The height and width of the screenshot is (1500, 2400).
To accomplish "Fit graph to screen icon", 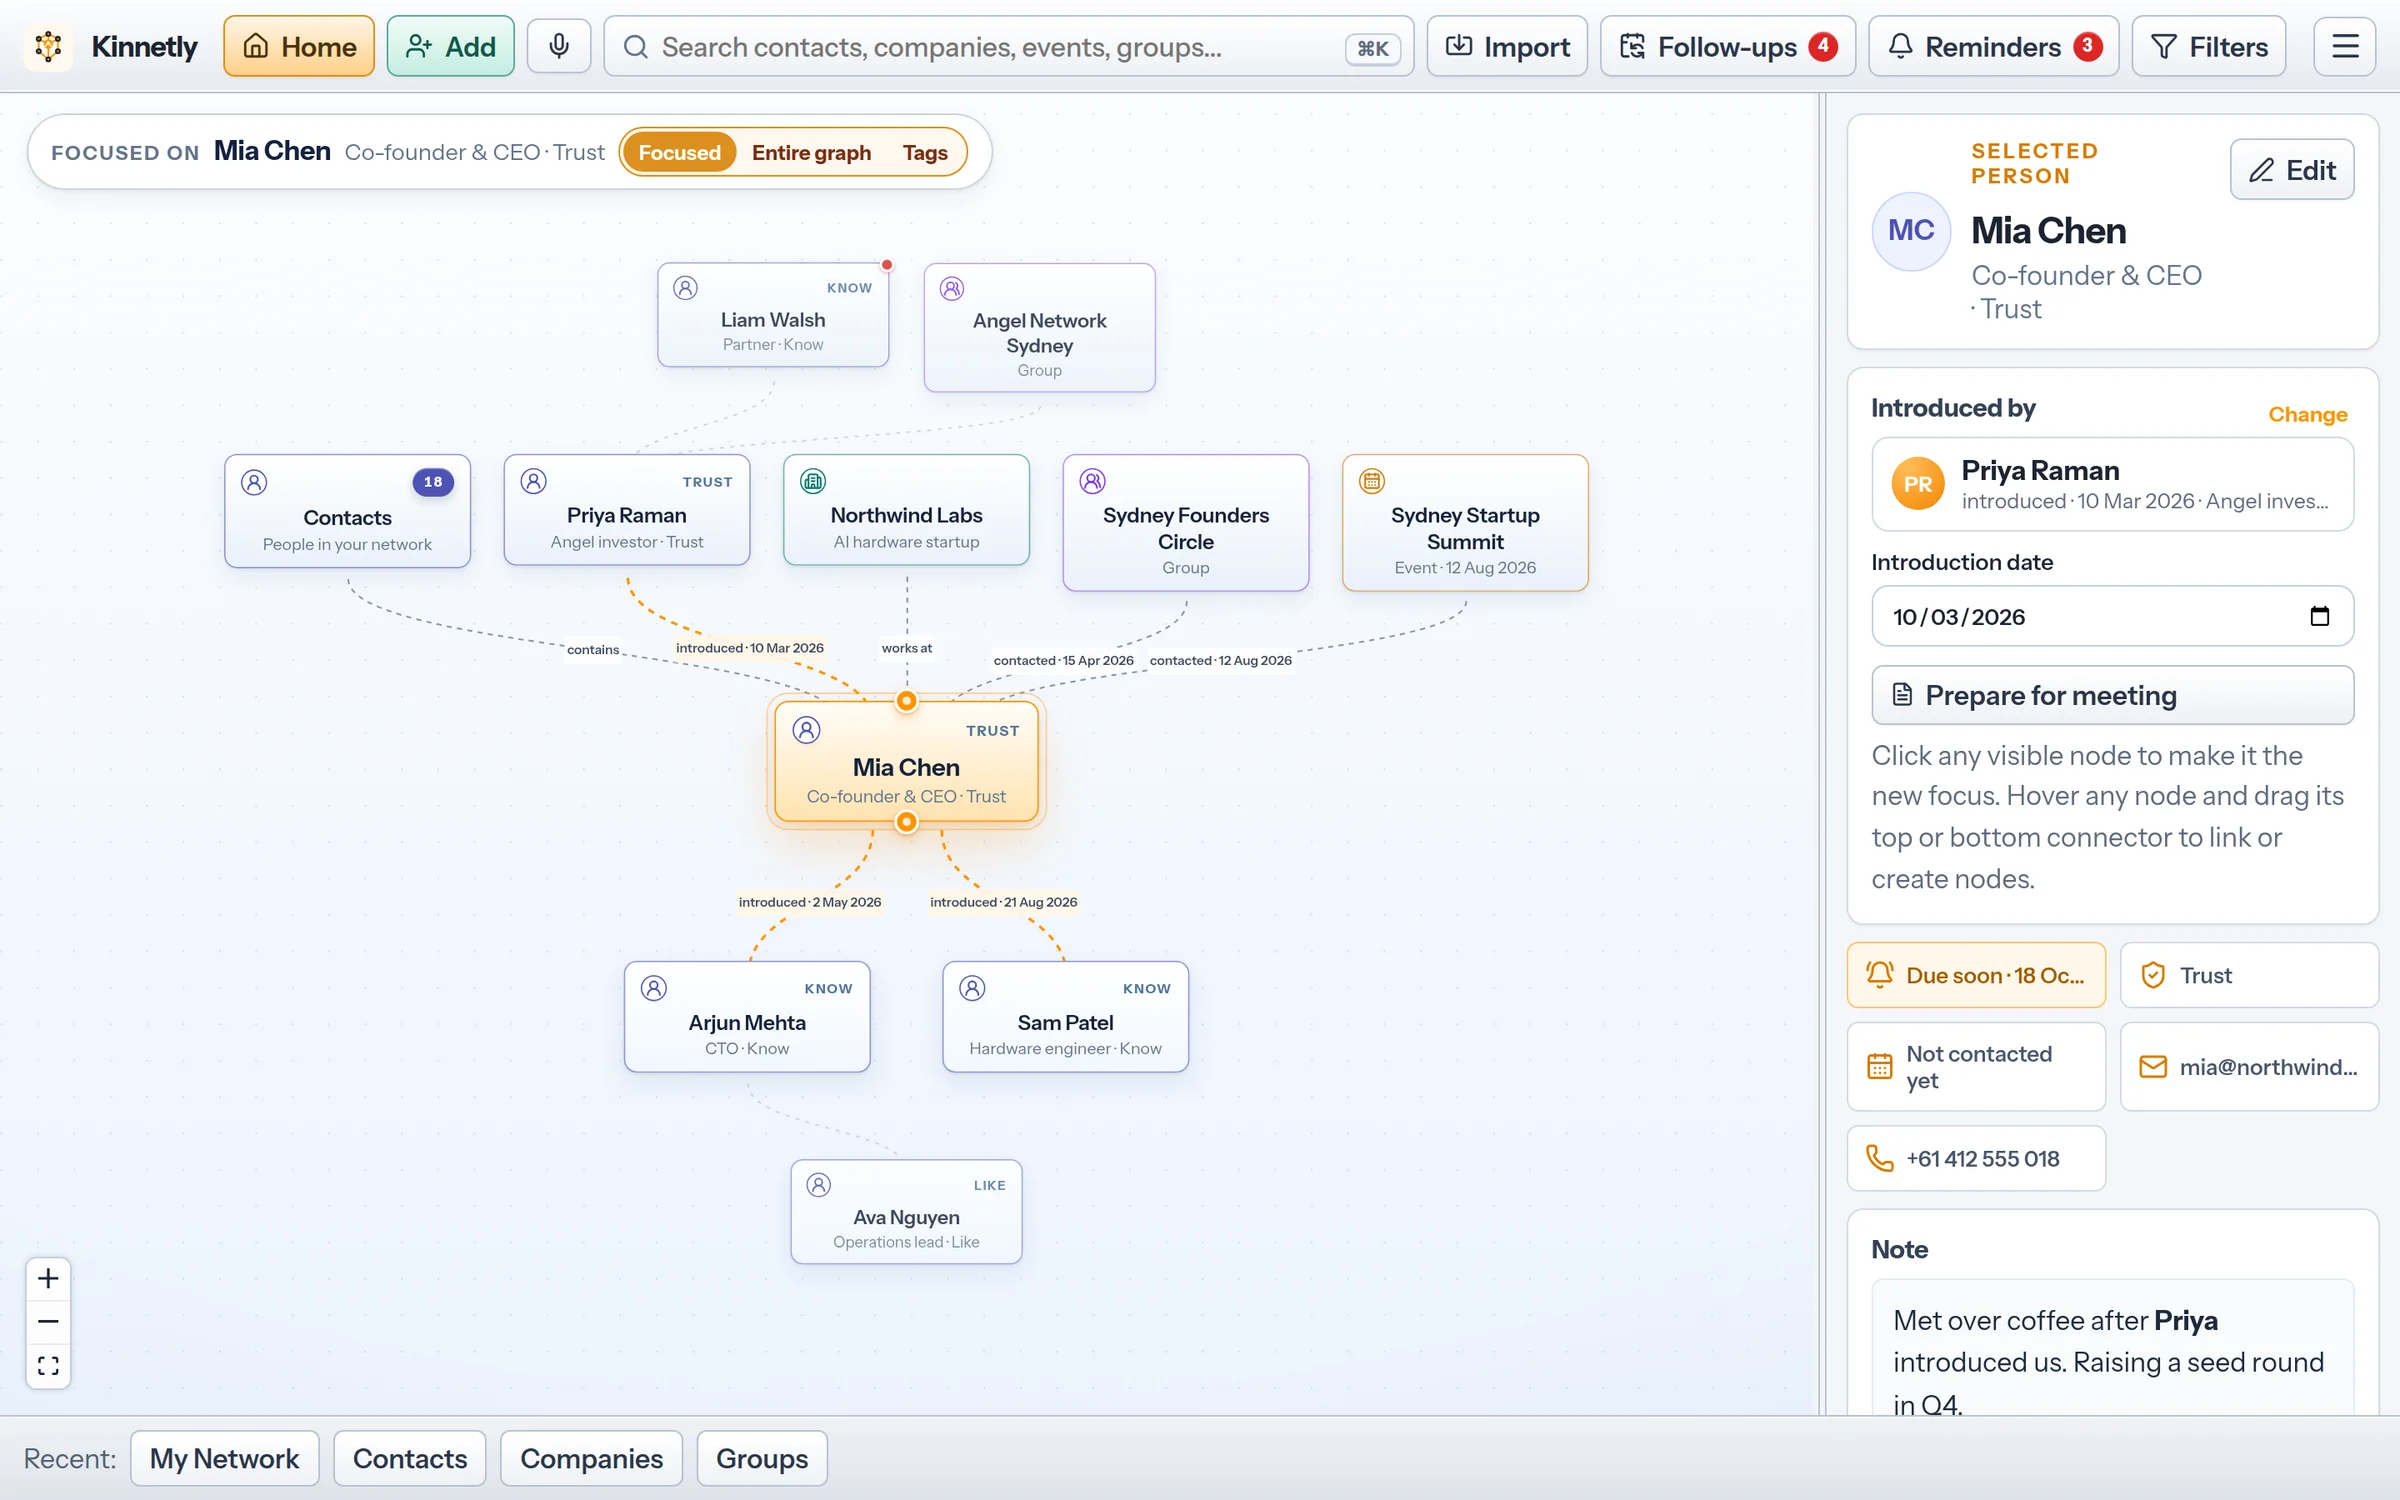I will [x=48, y=1365].
